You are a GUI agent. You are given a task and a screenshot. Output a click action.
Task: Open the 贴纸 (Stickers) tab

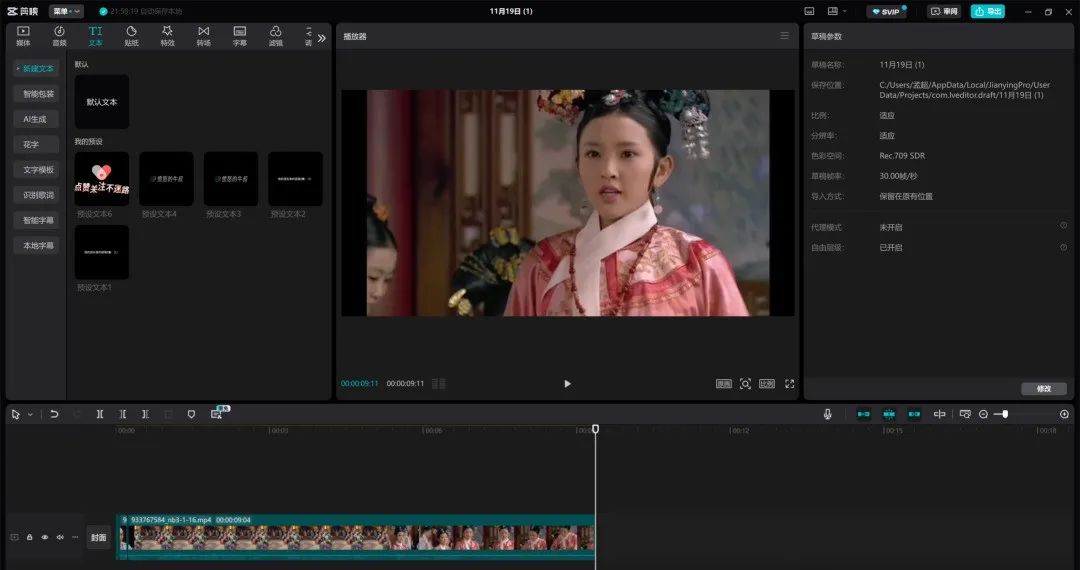[131, 36]
